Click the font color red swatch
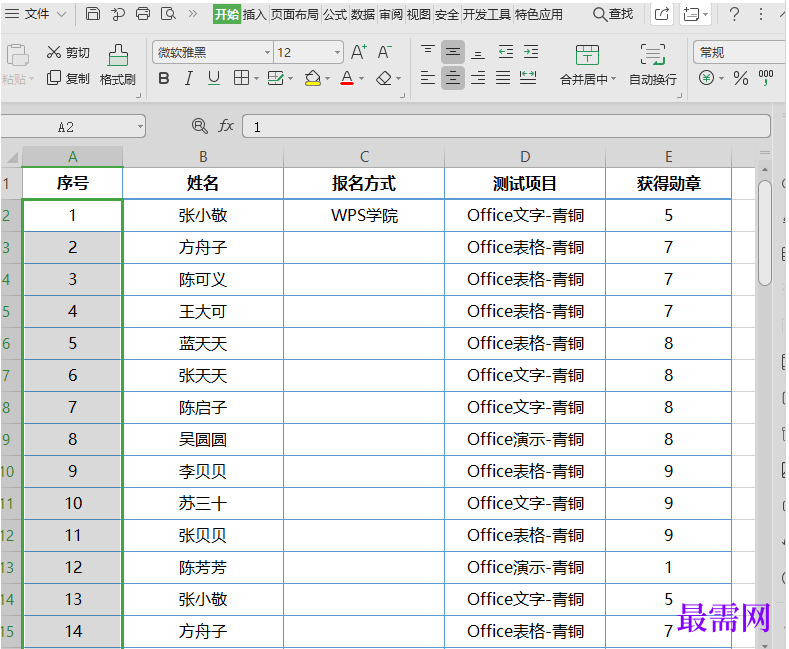Viewport: 789px width, 649px height. coord(346,78)
